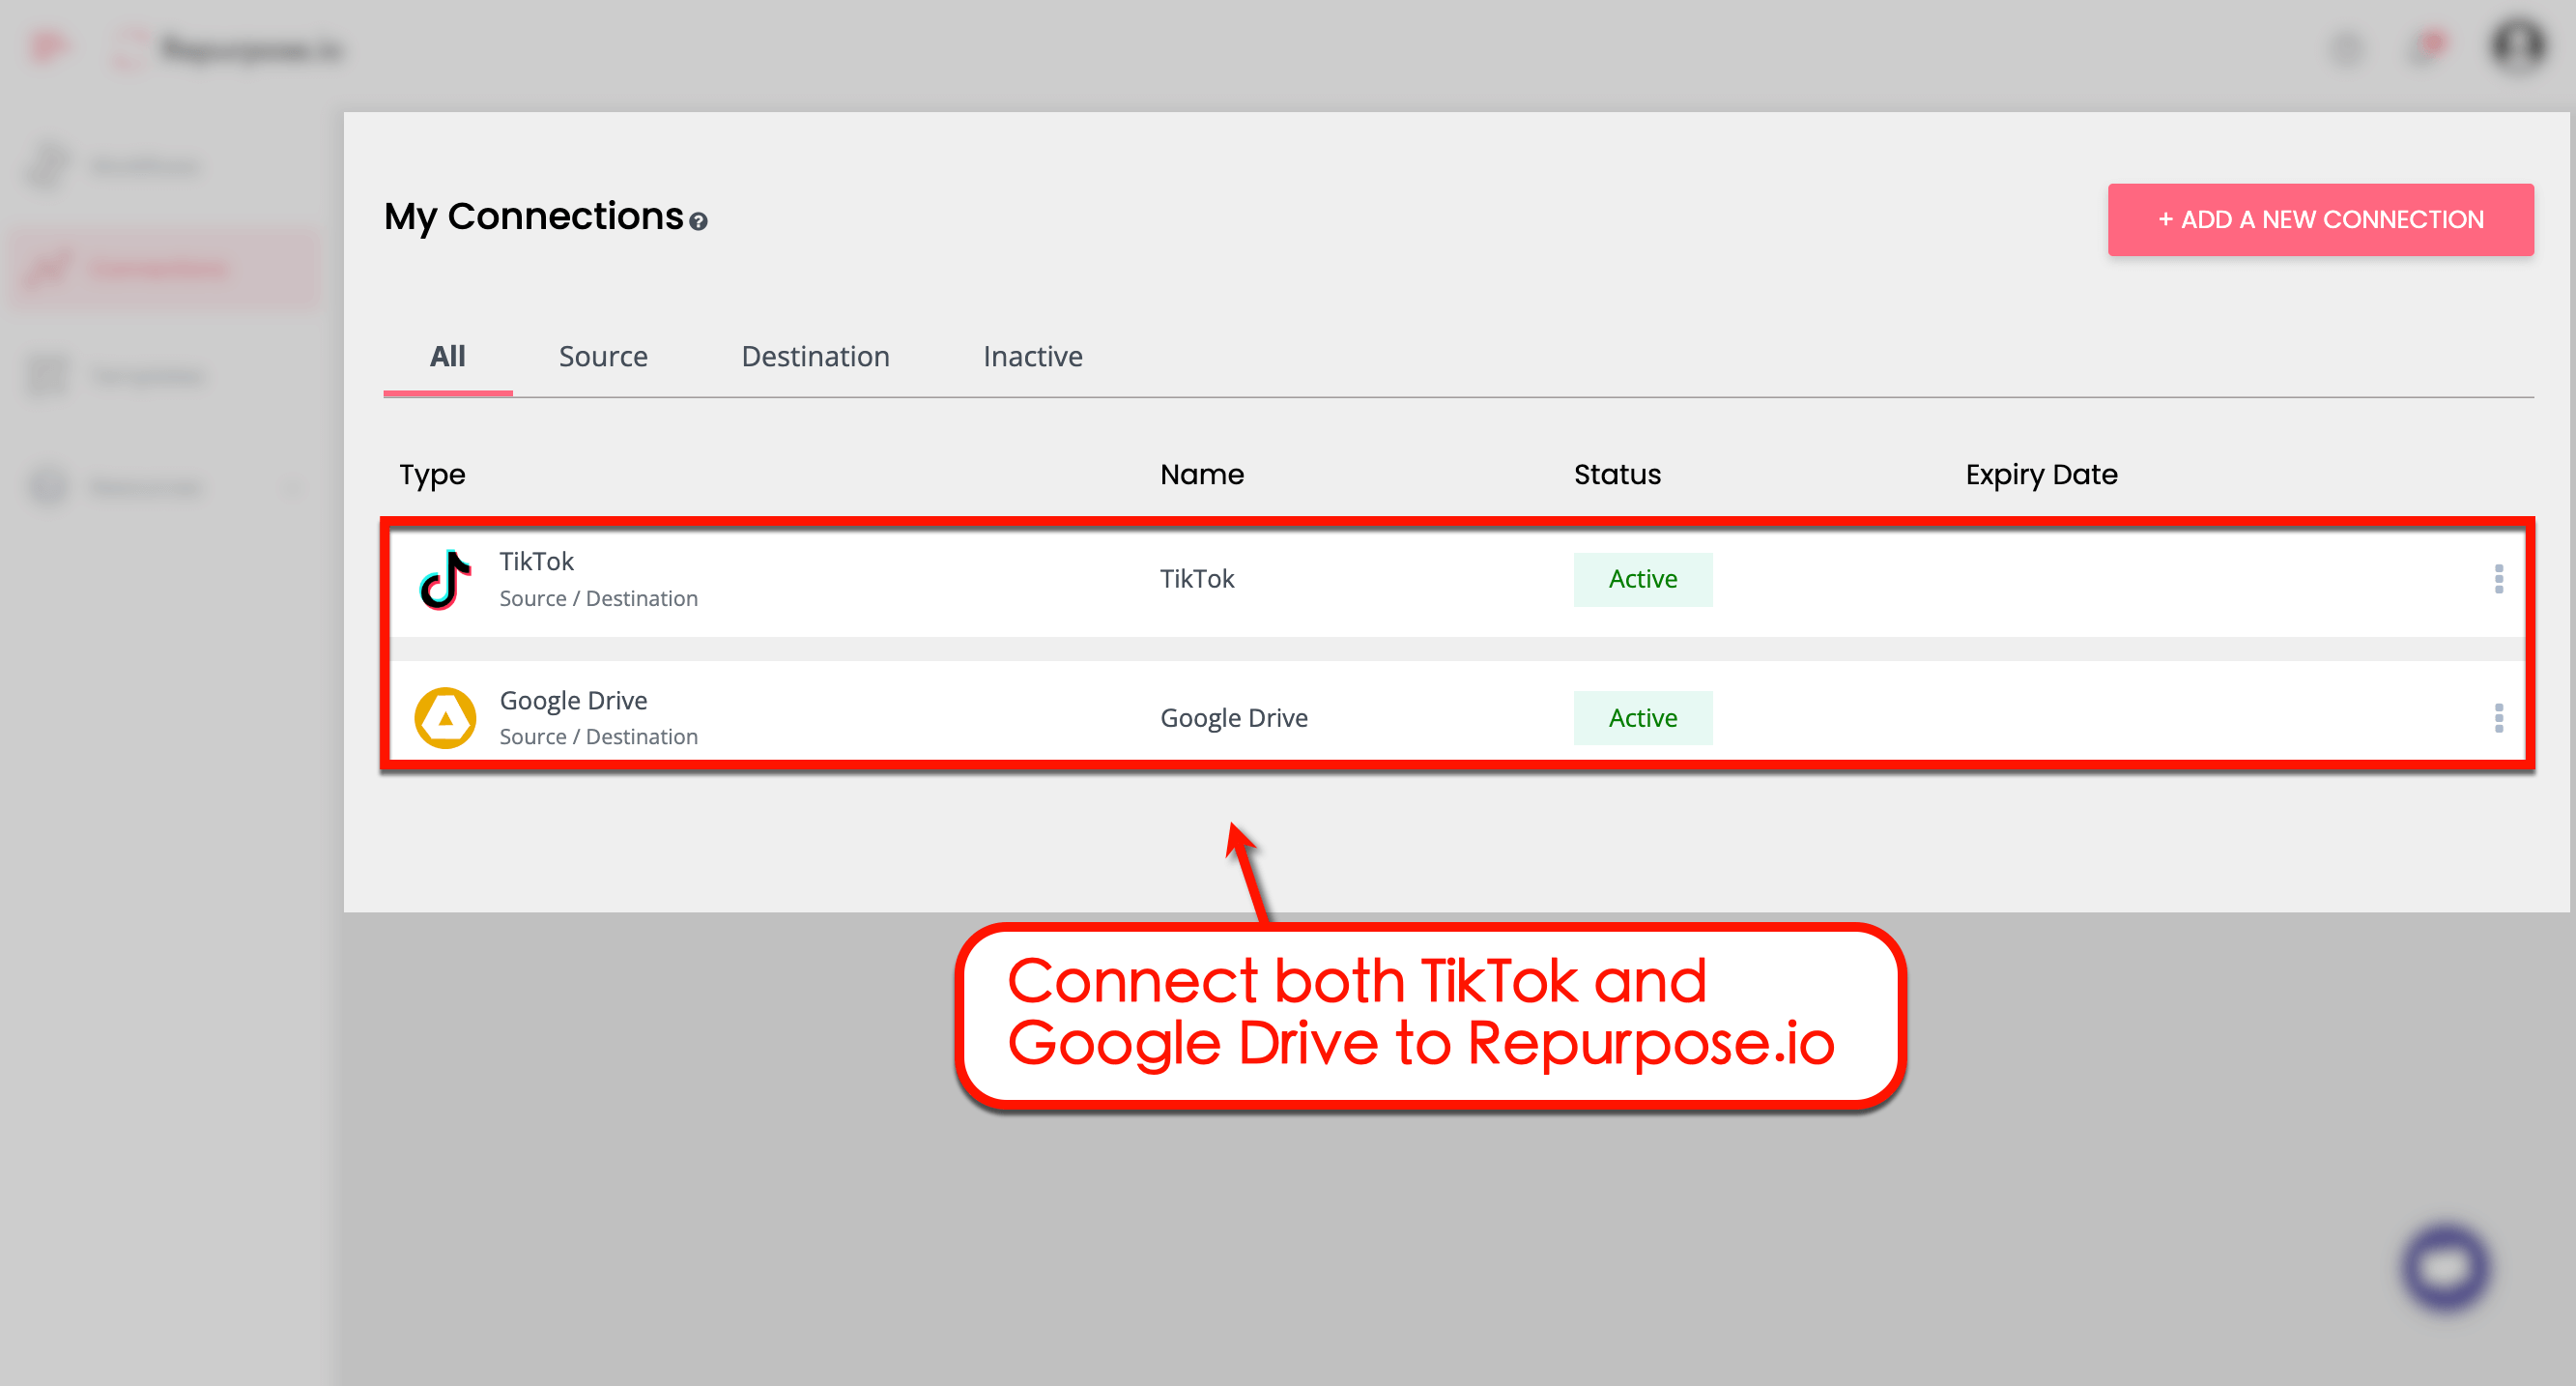The height and width of the screenshot is (1386, 2576).
Task: Expand the Resources sidebar section chevron
Action: pyautogui.click(x=291, y=487)
